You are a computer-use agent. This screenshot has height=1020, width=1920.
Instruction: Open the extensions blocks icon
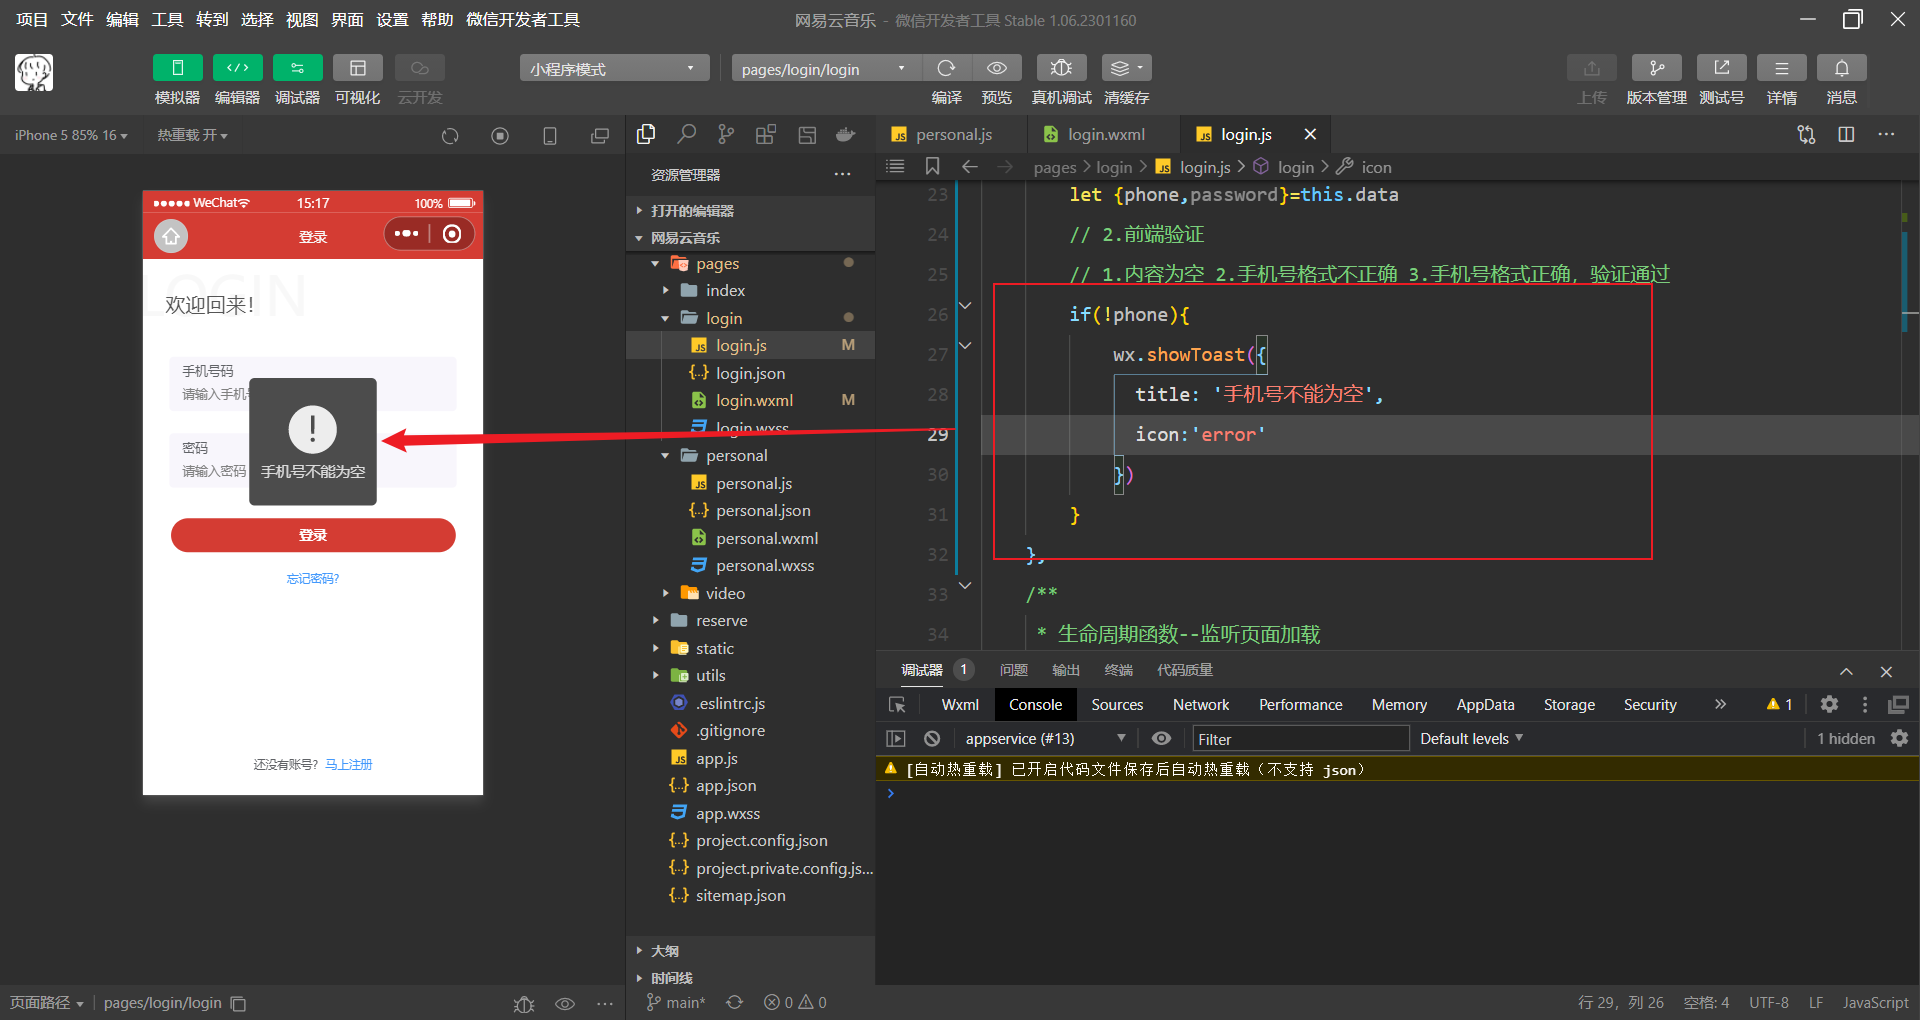766,134
